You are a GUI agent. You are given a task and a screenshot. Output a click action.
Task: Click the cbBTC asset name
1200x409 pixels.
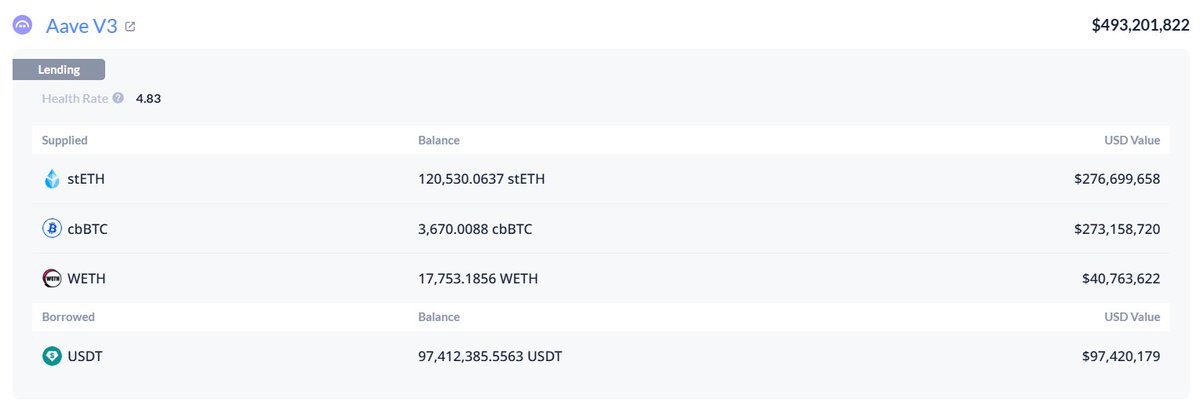coord(89,229)
